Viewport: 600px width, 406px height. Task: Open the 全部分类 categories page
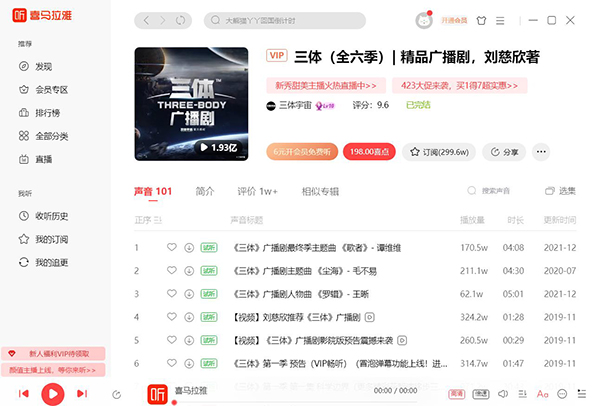click(43, 136)
